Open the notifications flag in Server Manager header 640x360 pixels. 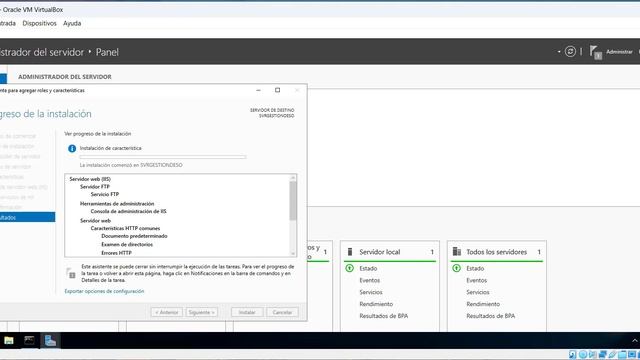point(596,52)
